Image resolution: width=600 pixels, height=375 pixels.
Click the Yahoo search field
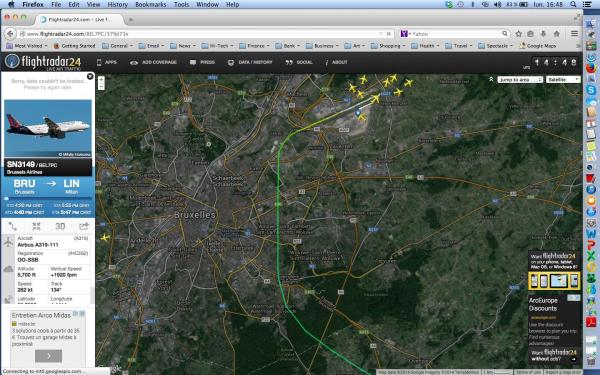coord(455,34)
